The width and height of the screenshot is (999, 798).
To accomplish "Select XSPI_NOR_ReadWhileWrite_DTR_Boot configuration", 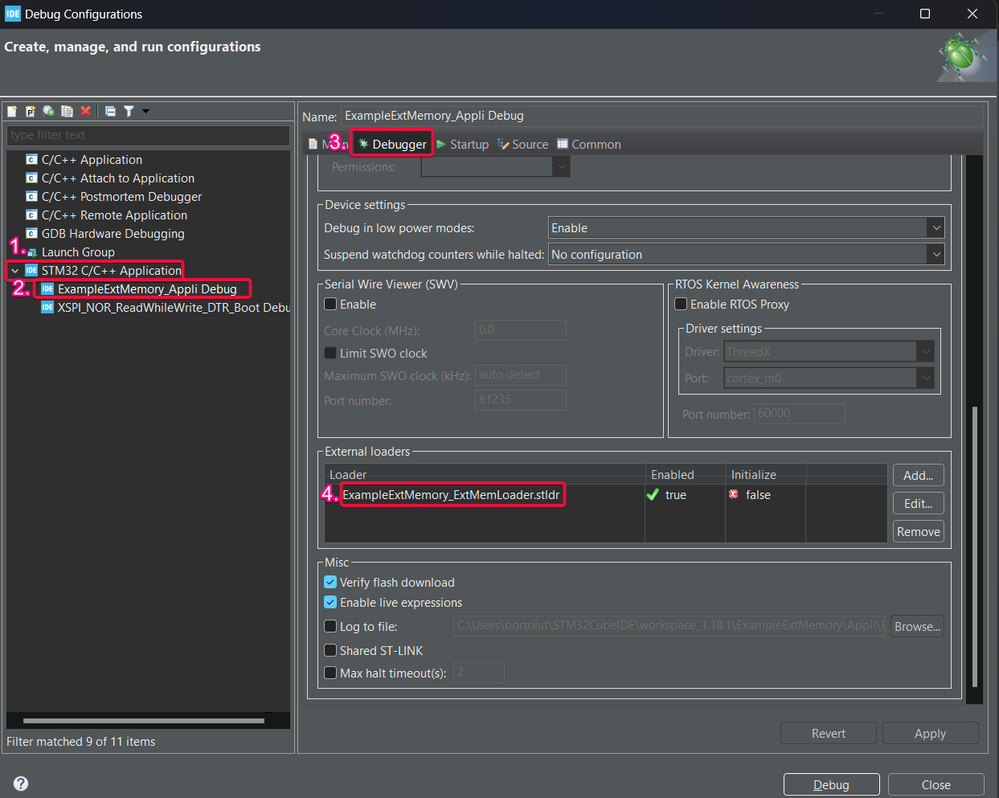I will [174, 308].
